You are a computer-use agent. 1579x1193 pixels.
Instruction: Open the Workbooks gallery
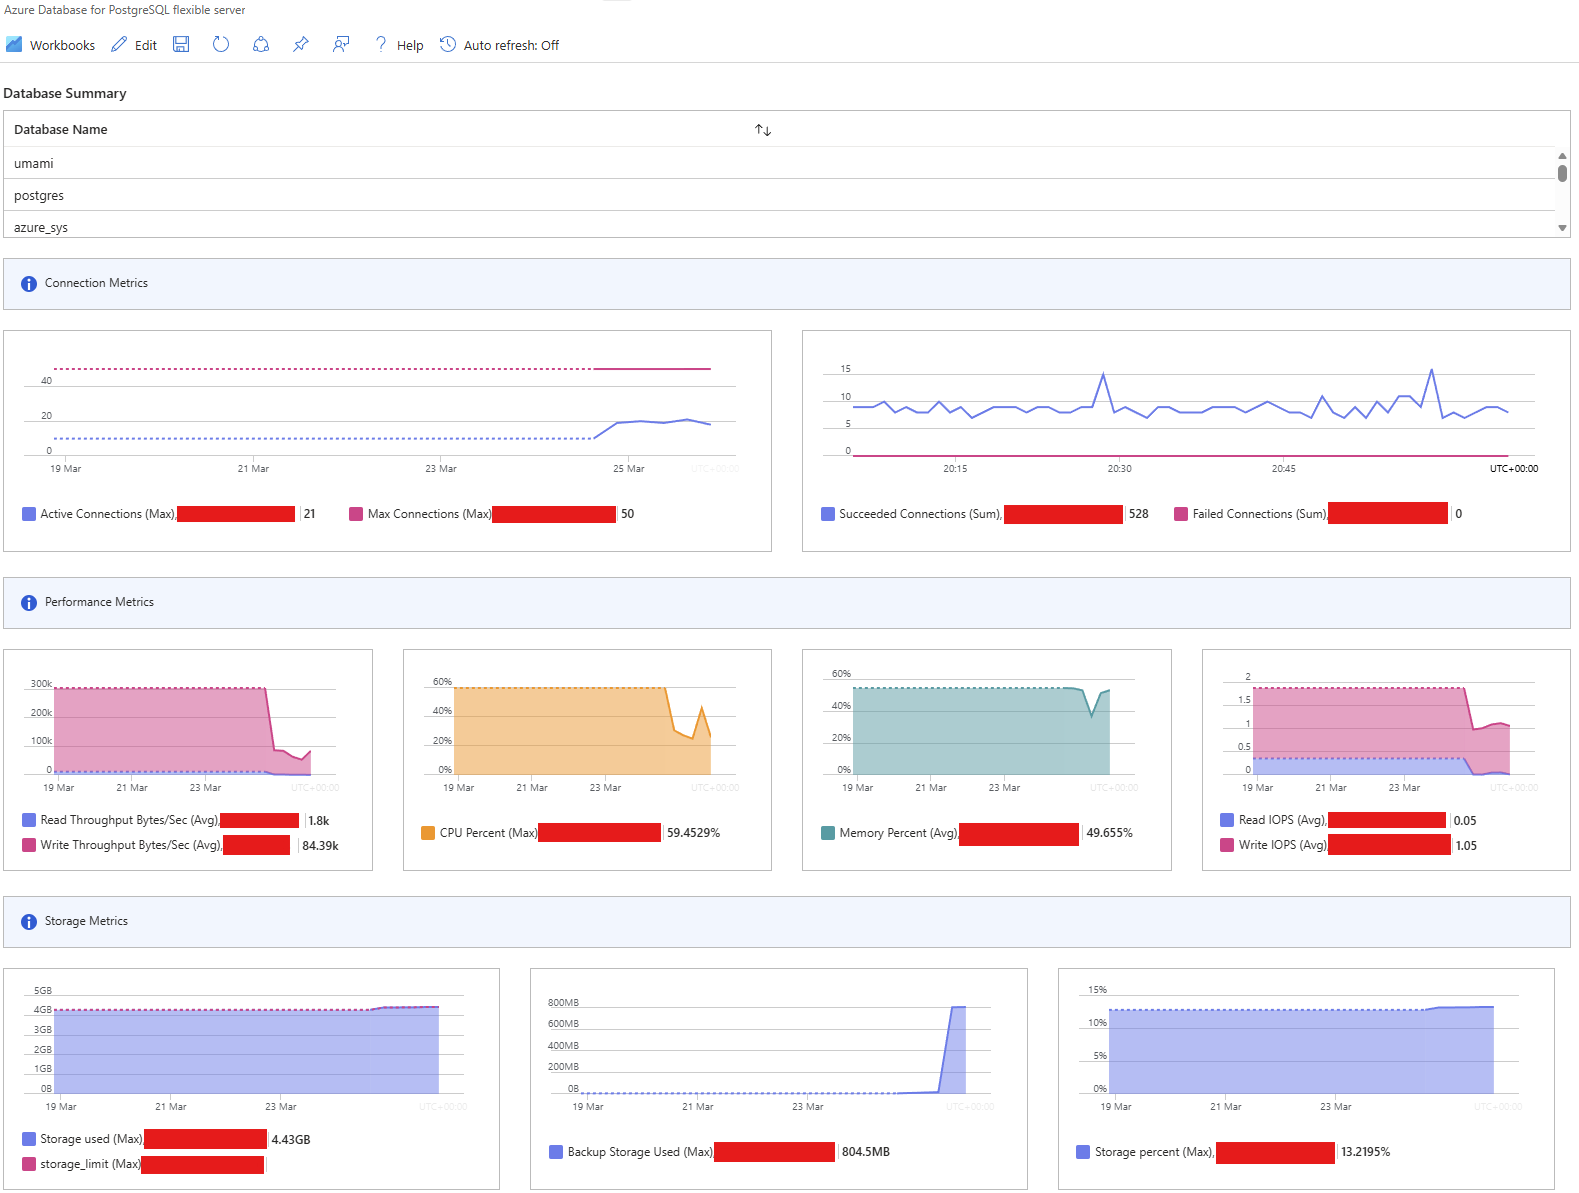51,45
